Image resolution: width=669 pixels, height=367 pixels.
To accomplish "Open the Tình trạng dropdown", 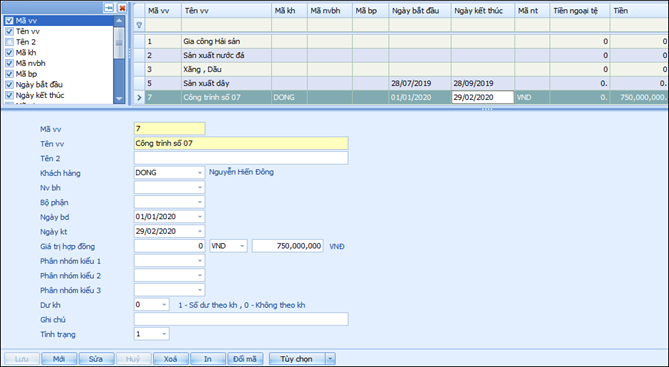I will 164,334.
